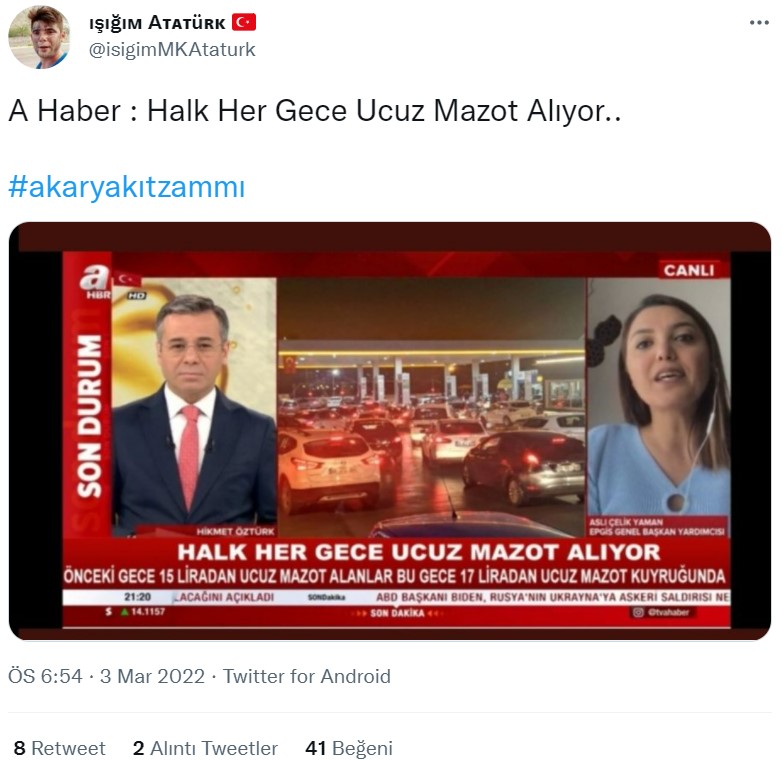Click the HALK HER GECE UCUZ MAZOT ALIYOR headline
This screenshot has width=783, height=760.
pyautogui.click(x=419, y=552)
